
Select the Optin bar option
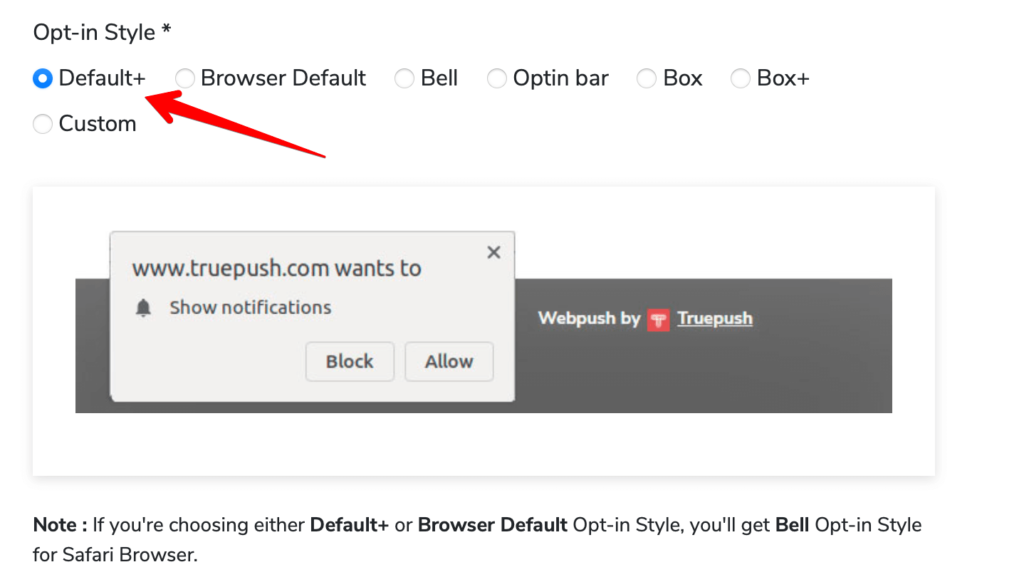[x=497, y=77]
